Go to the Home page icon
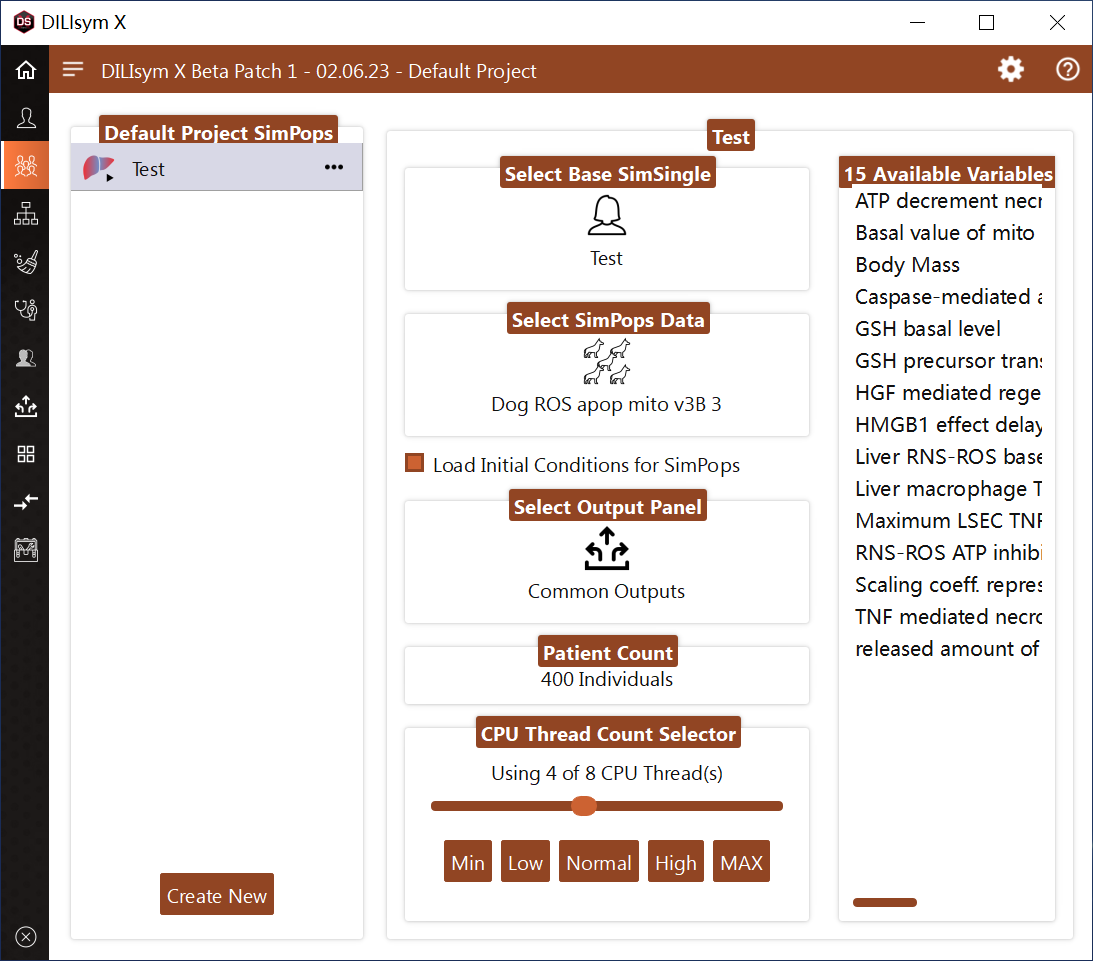The width and height of the screenshot is (1093, 961). 26,70
